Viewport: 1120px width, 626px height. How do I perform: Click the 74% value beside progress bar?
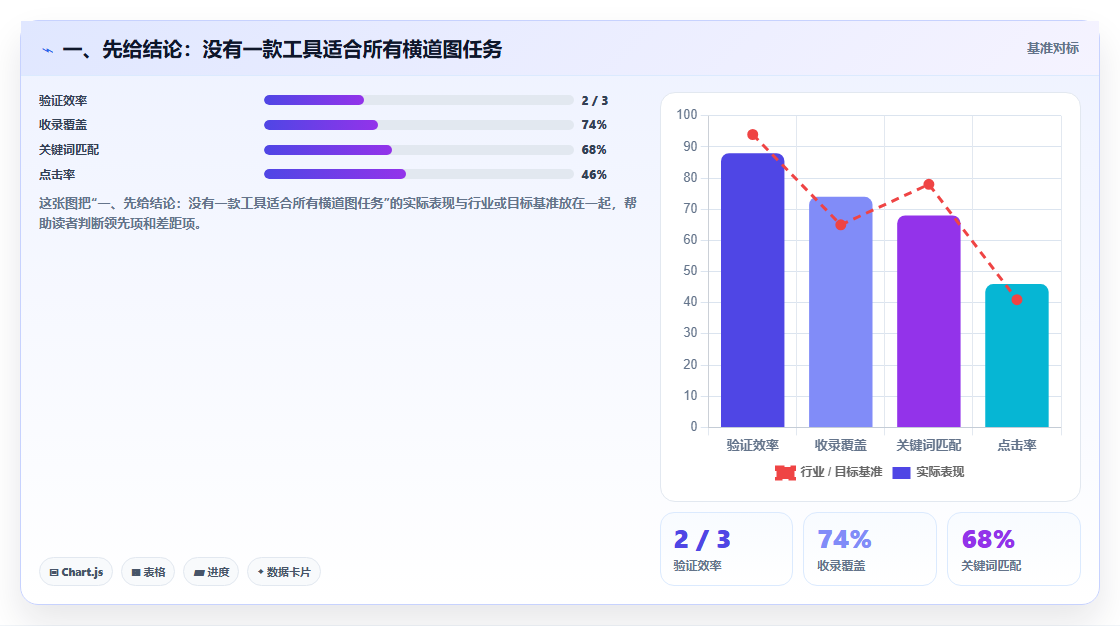(594, 125)
